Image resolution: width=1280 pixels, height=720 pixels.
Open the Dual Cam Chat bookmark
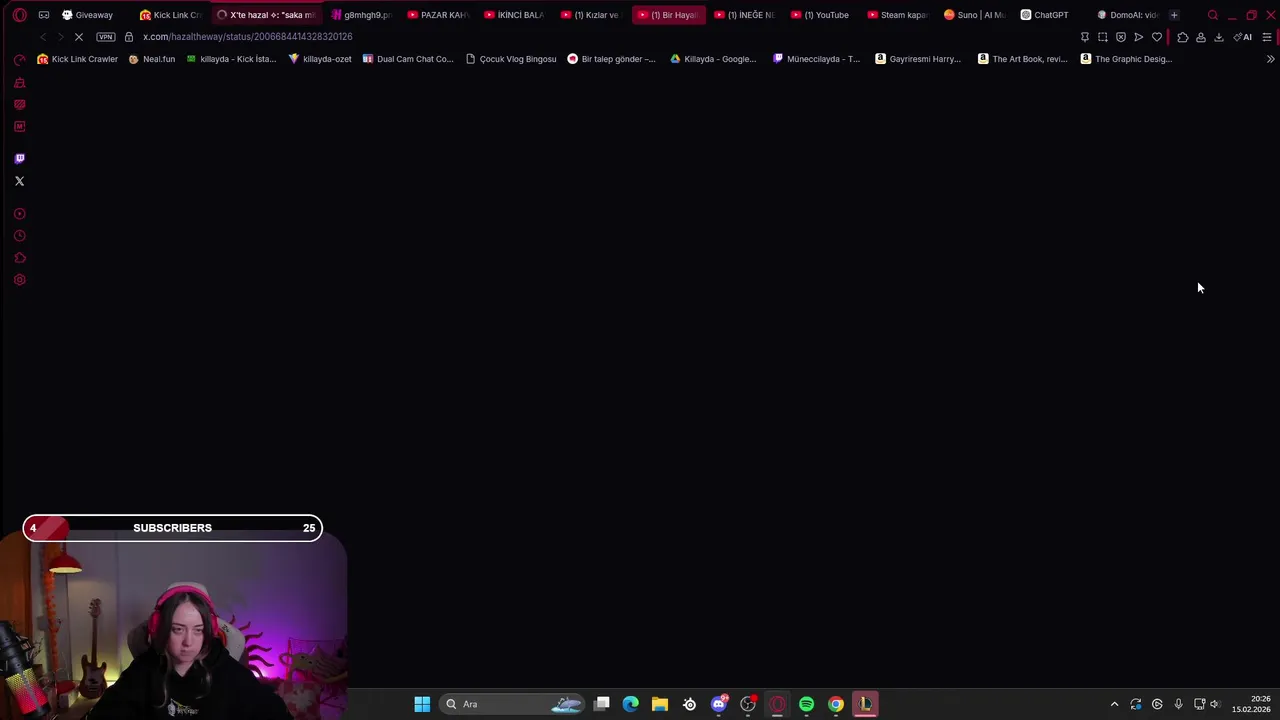[408, 59]
